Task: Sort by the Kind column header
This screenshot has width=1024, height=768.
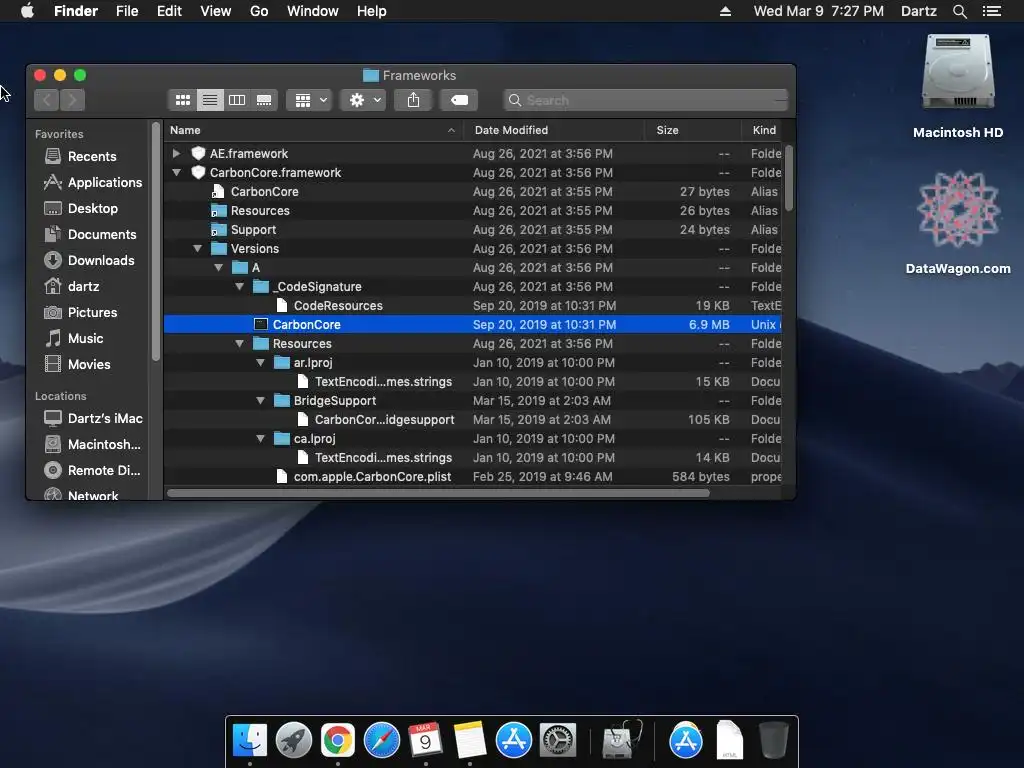Action: click(763, 130)
